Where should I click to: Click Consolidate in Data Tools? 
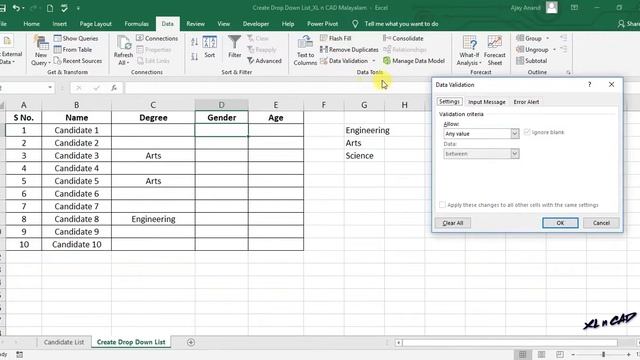point(403,38)
